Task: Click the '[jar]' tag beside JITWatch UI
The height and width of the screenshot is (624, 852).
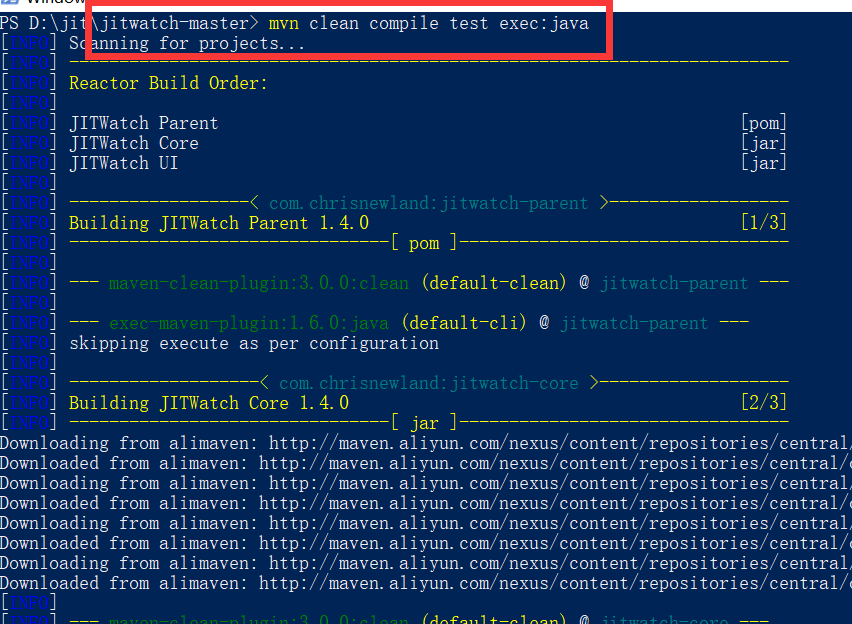Action: coord(764,164)
